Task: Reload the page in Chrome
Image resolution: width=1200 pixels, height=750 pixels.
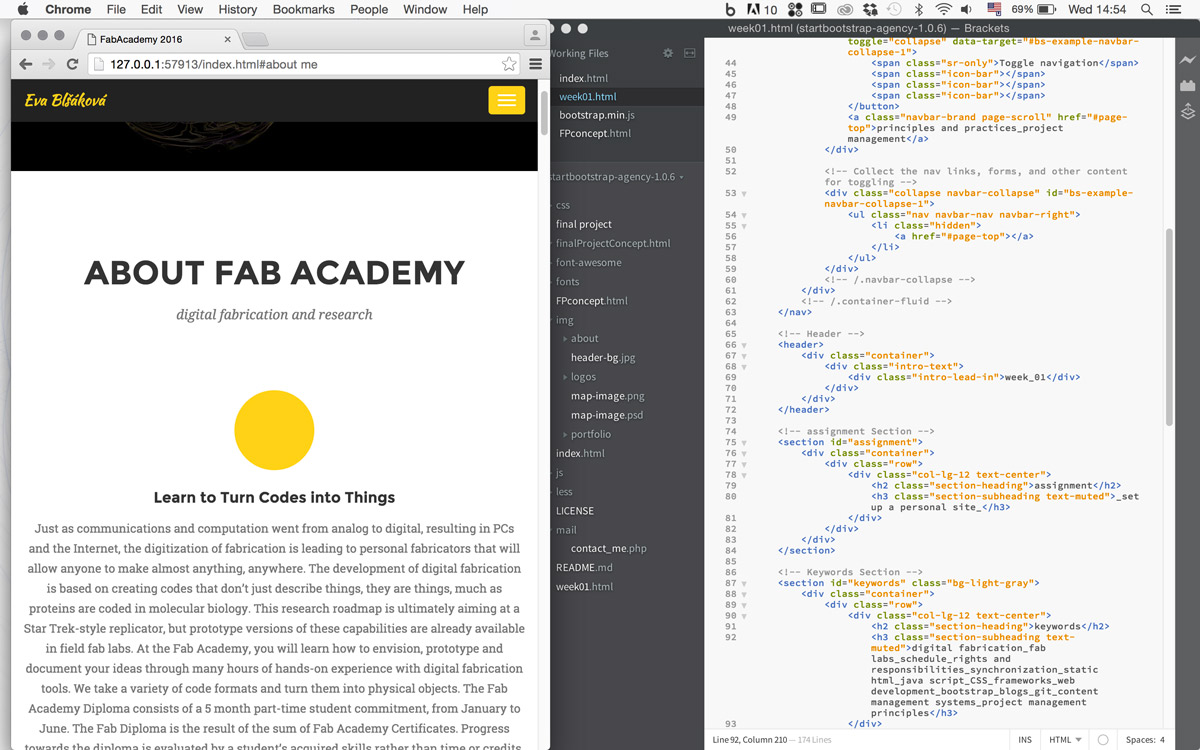Action: 72,64
